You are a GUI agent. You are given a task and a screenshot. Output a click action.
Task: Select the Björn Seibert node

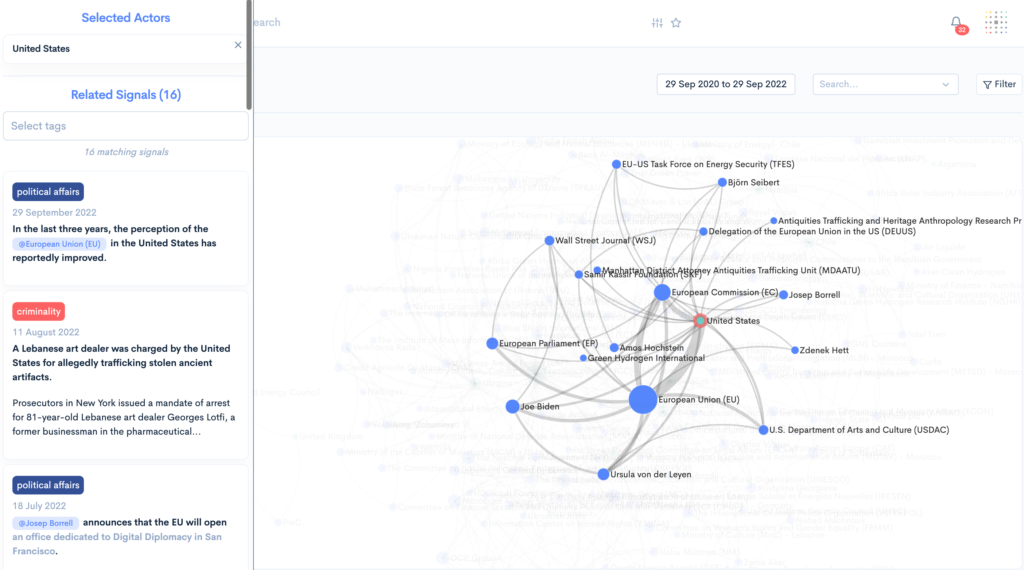pos(722,183)
